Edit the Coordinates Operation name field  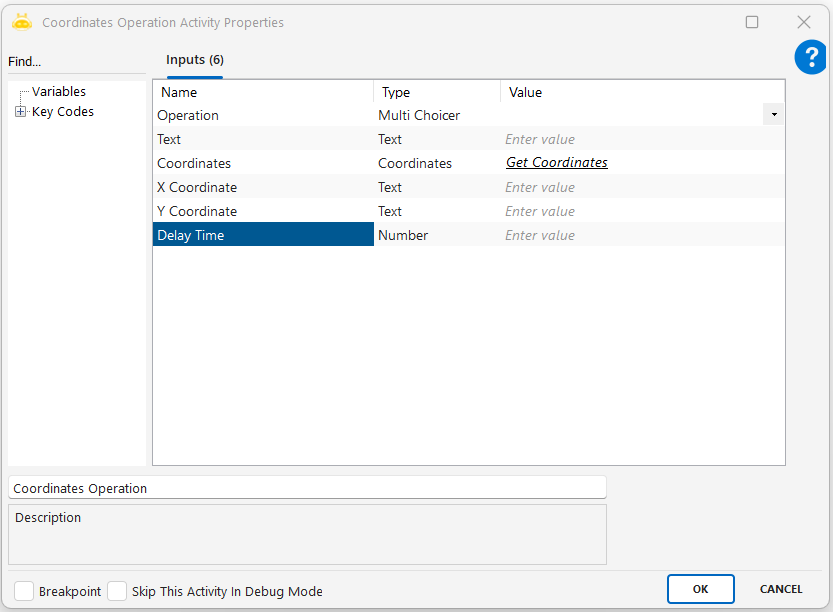pyautogui.click(x=306, y=488)
